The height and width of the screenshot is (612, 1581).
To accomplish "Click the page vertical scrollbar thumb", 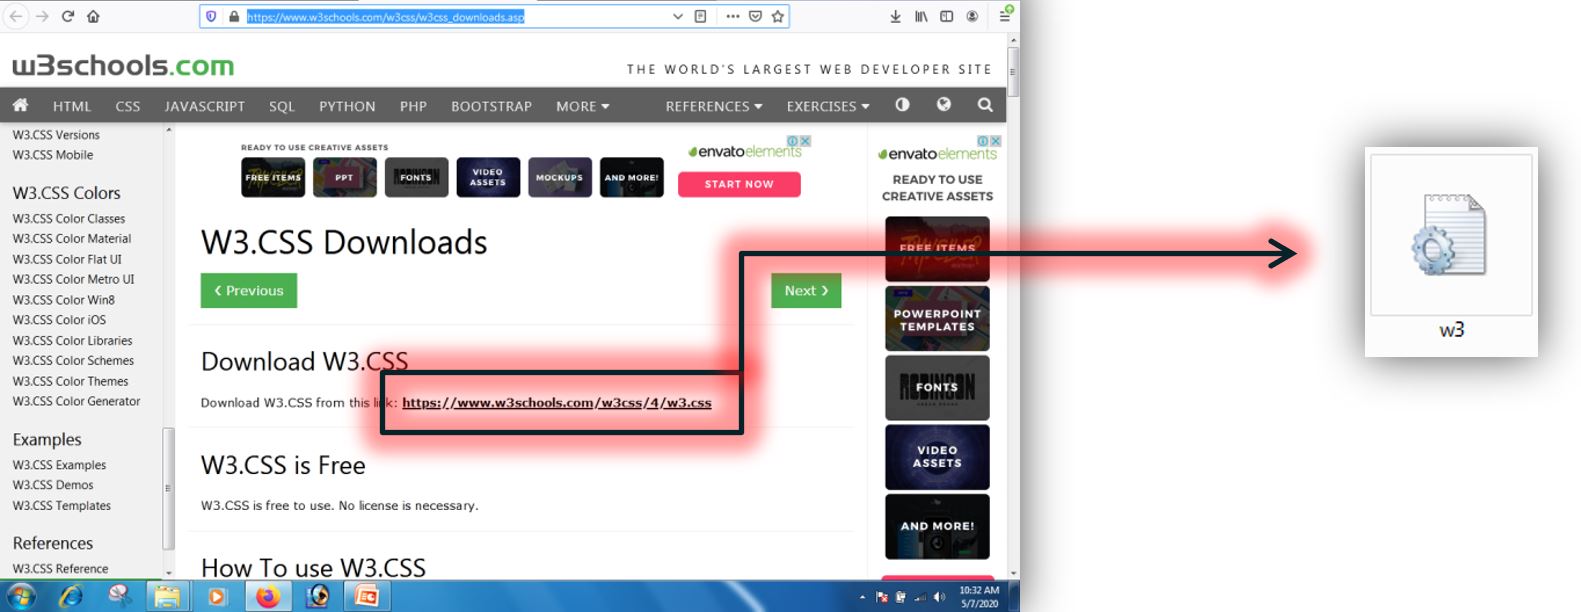I will coord(1013,72).
